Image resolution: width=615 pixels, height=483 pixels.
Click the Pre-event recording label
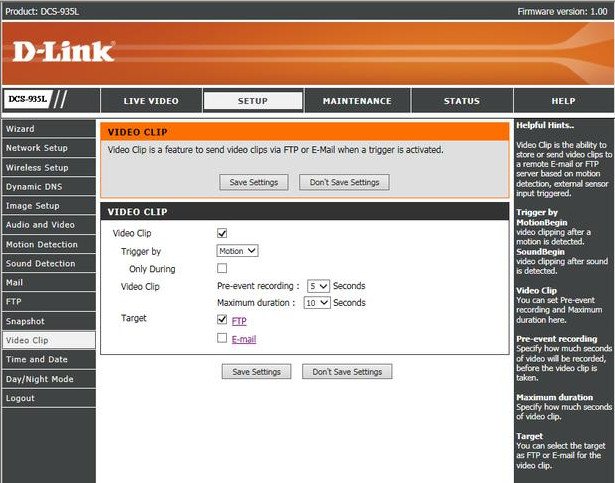click(x=258, y=286)
